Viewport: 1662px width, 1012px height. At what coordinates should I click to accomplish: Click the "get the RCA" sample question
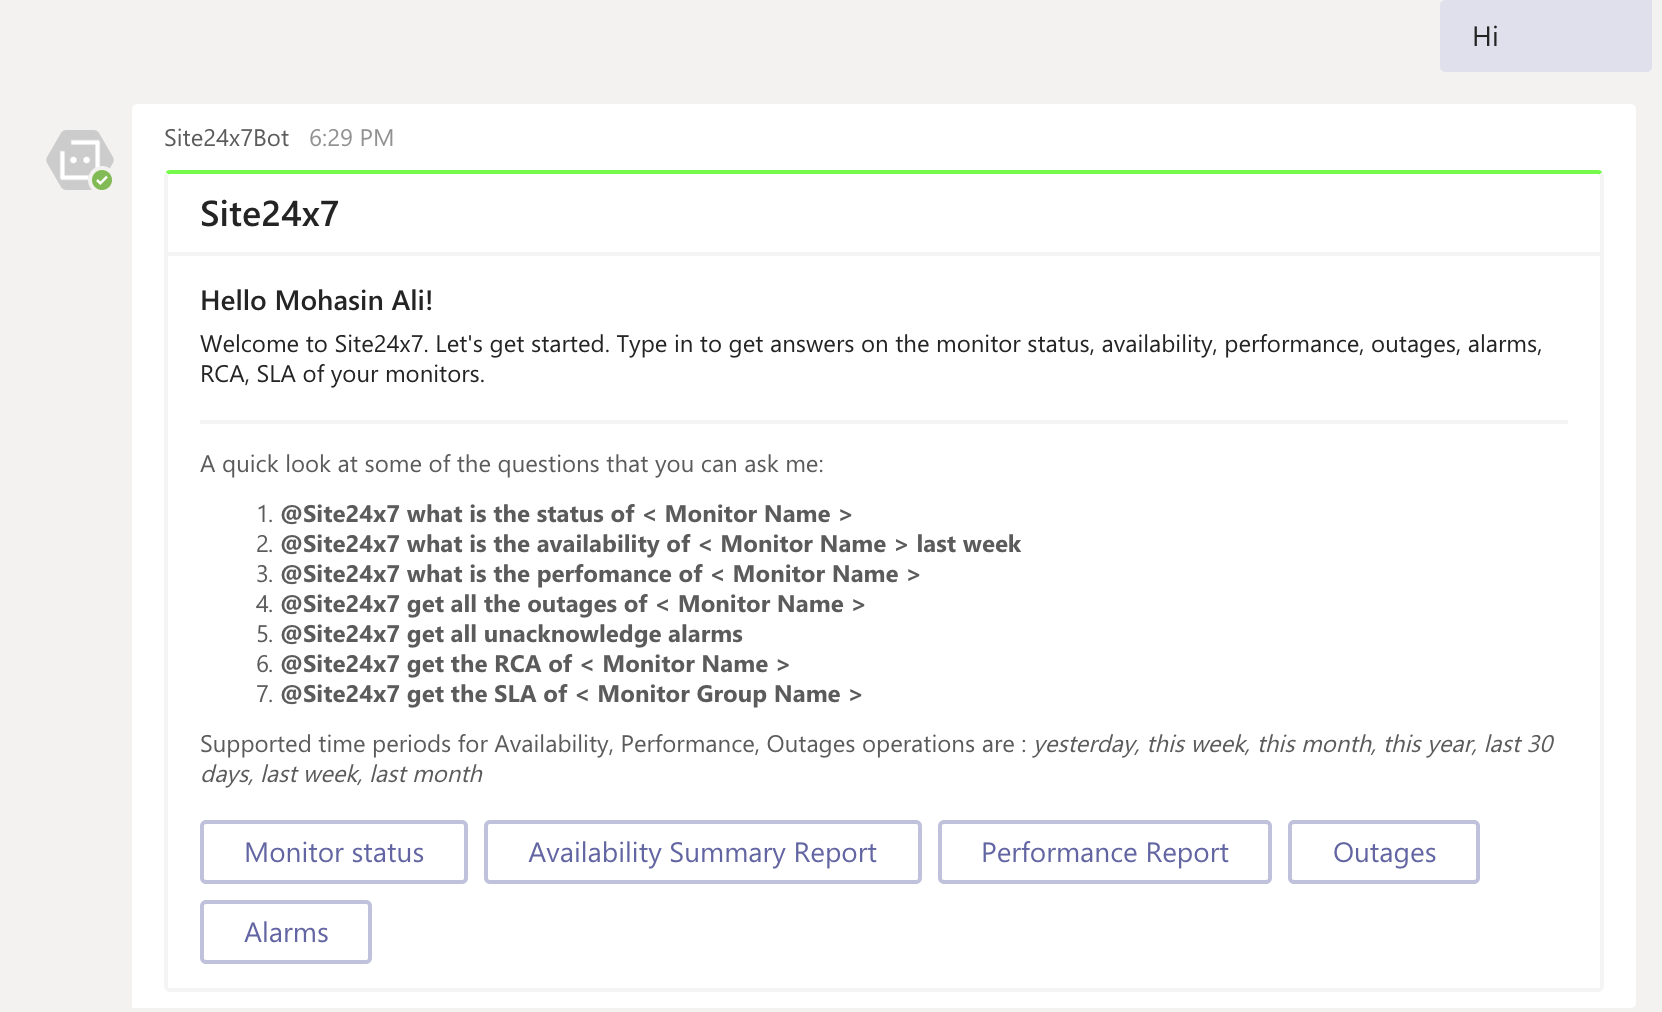(x=534, y=664)
